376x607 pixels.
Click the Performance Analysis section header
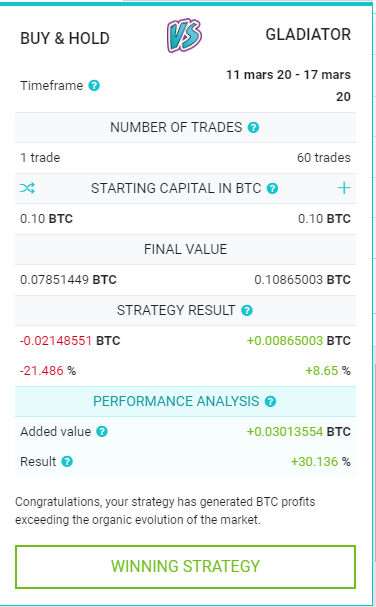[x=185, y=401]
